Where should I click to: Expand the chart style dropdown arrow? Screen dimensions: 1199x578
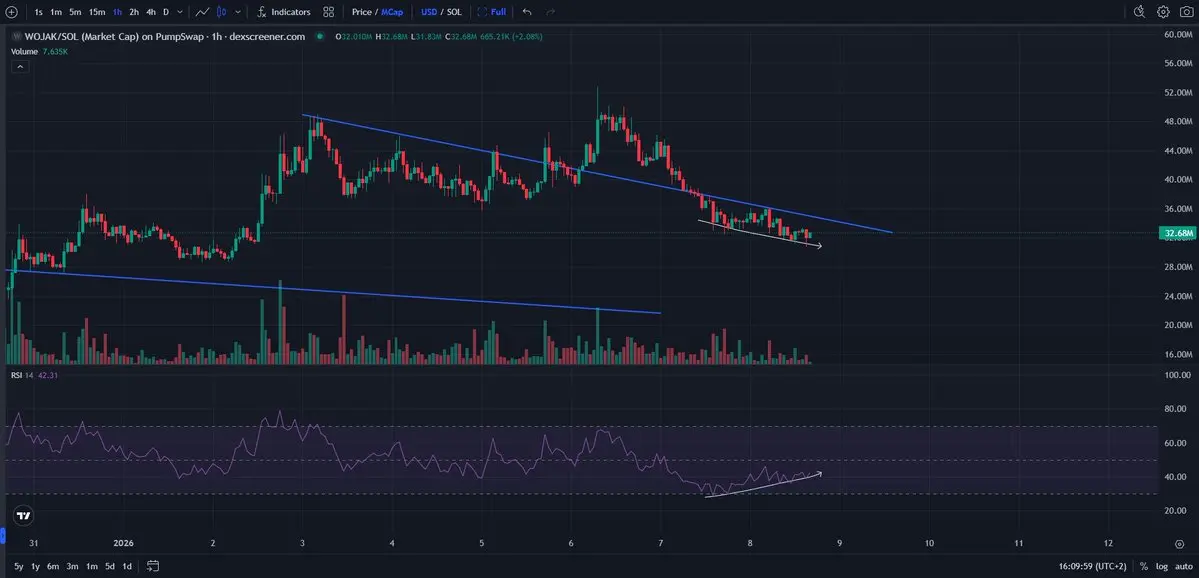point(238,12)
